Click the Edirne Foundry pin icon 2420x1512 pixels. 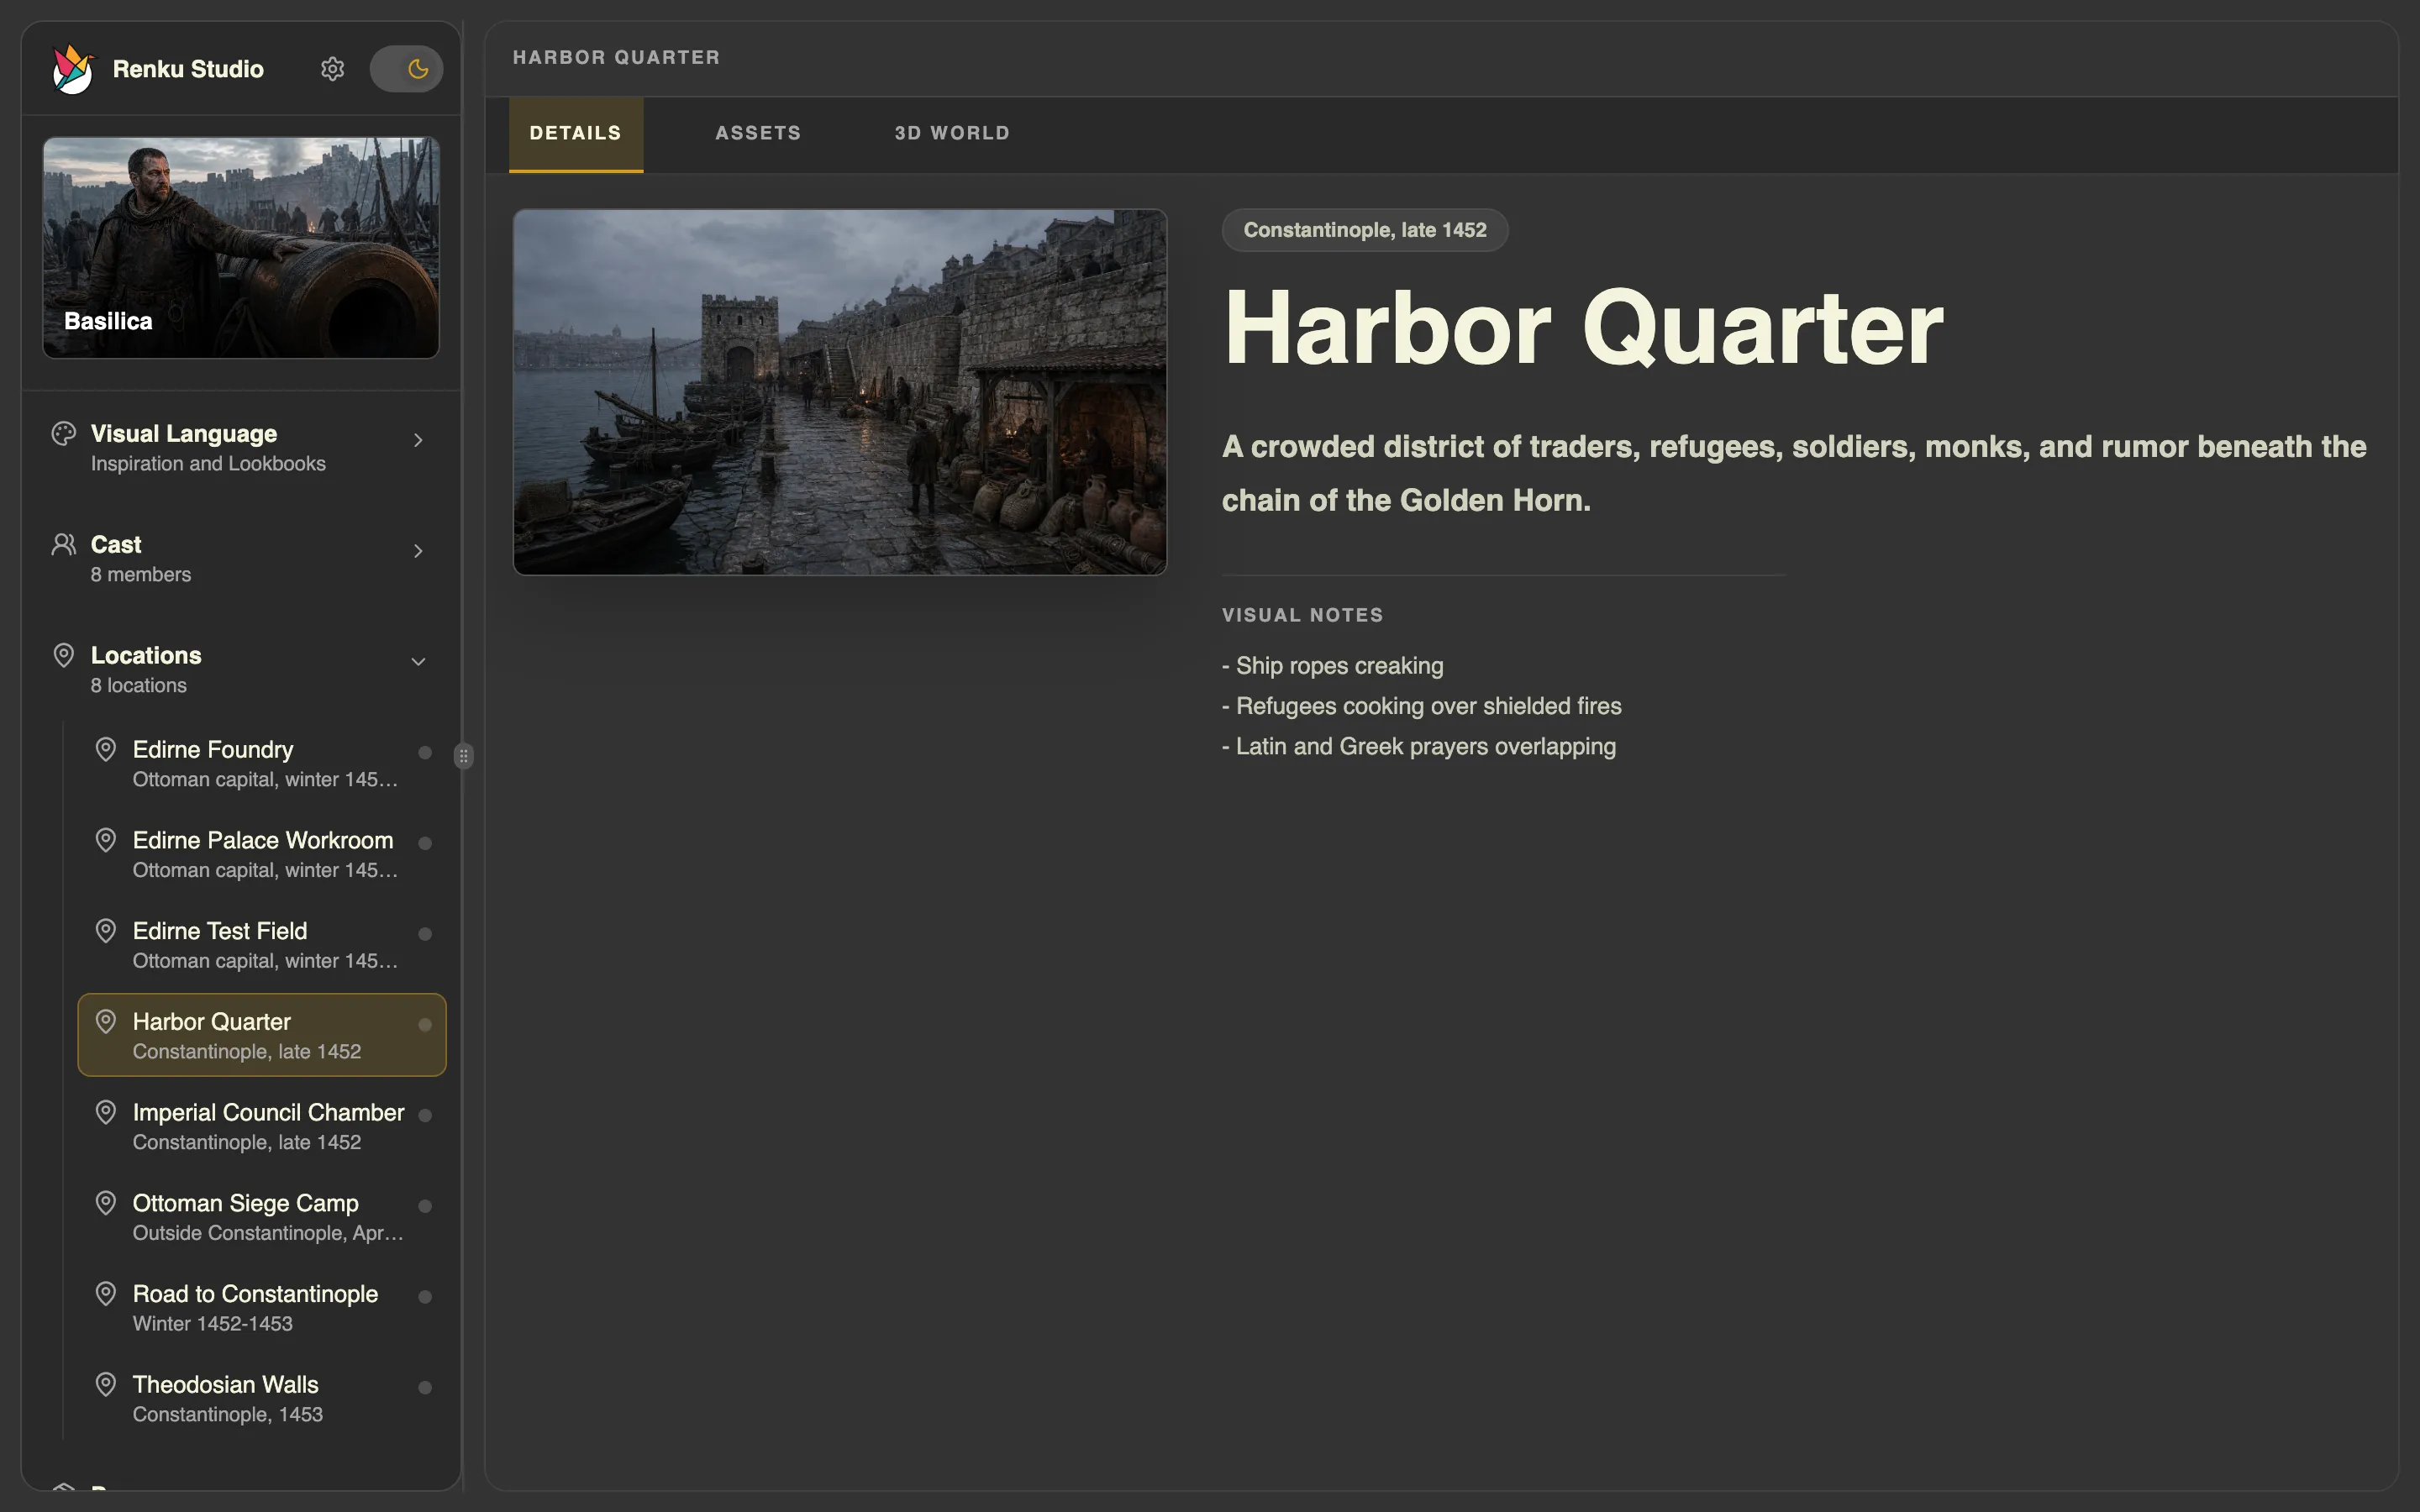point(105,749)
